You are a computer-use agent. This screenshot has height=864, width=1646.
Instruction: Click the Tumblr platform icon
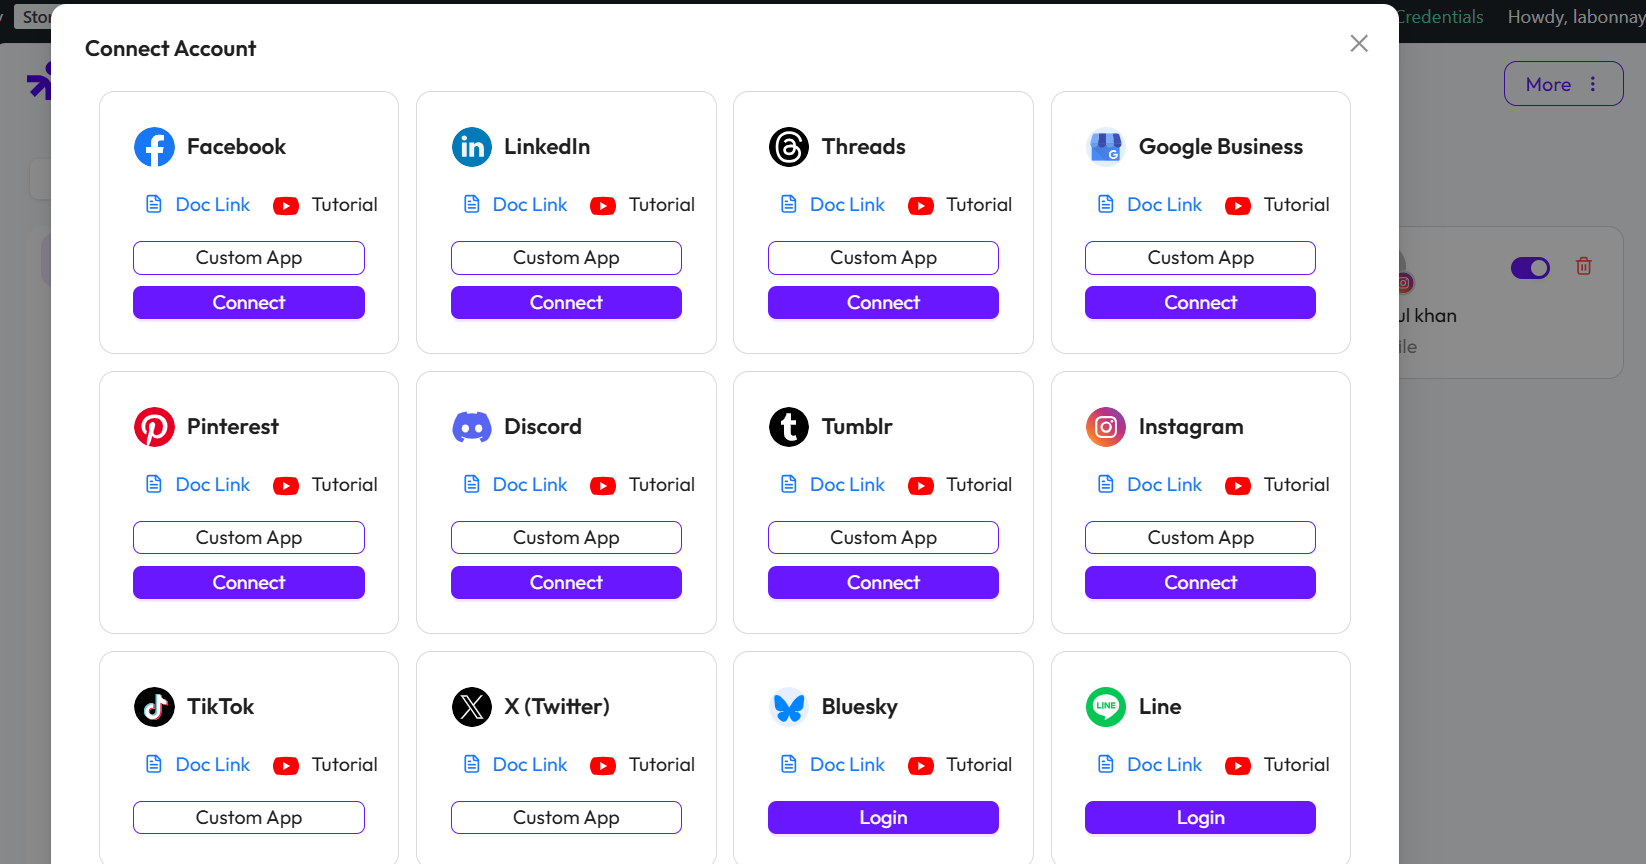tap(789, 427)
